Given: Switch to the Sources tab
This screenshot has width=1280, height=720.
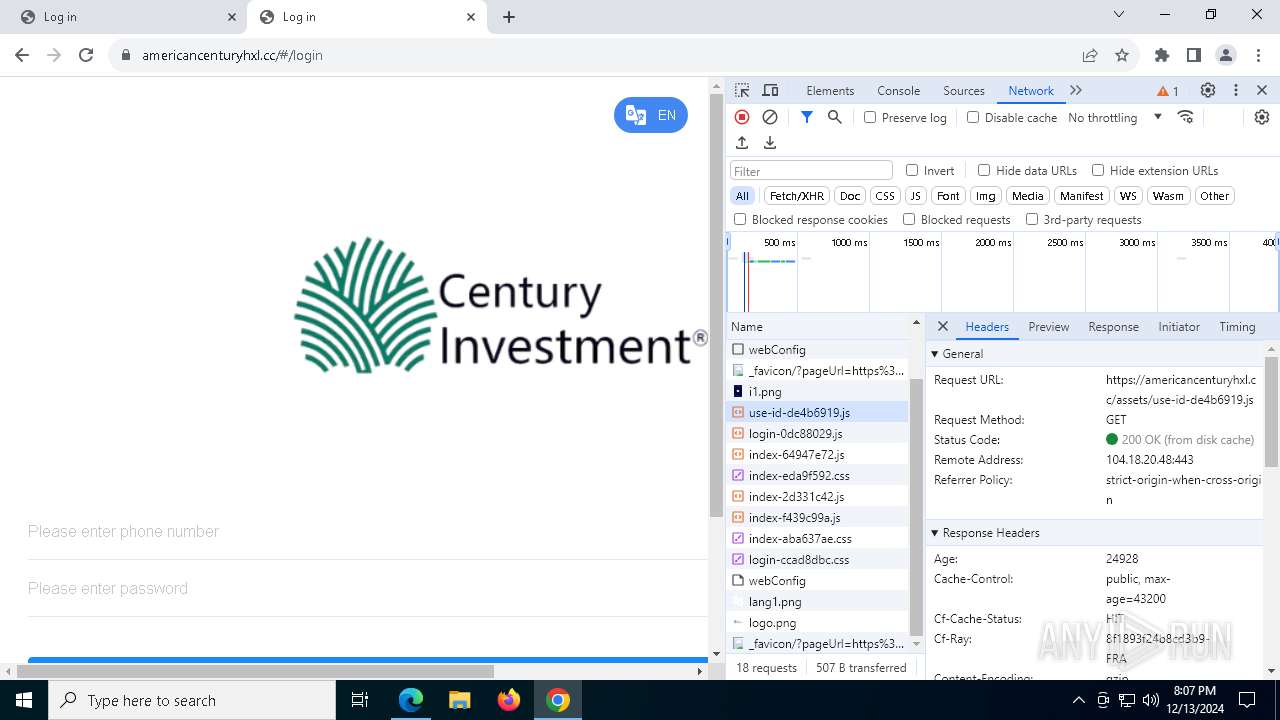Looking at the screenshot, I should click(964, 90).
